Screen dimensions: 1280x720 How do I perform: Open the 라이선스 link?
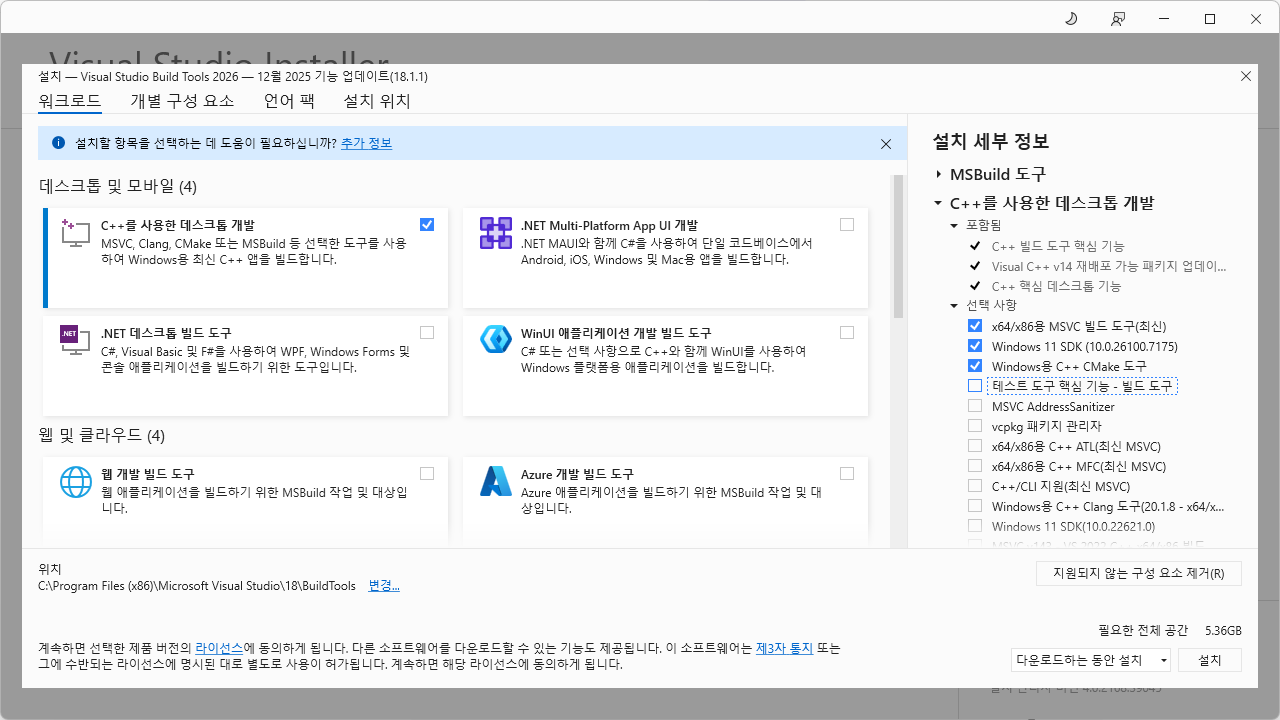click(219, 647)
